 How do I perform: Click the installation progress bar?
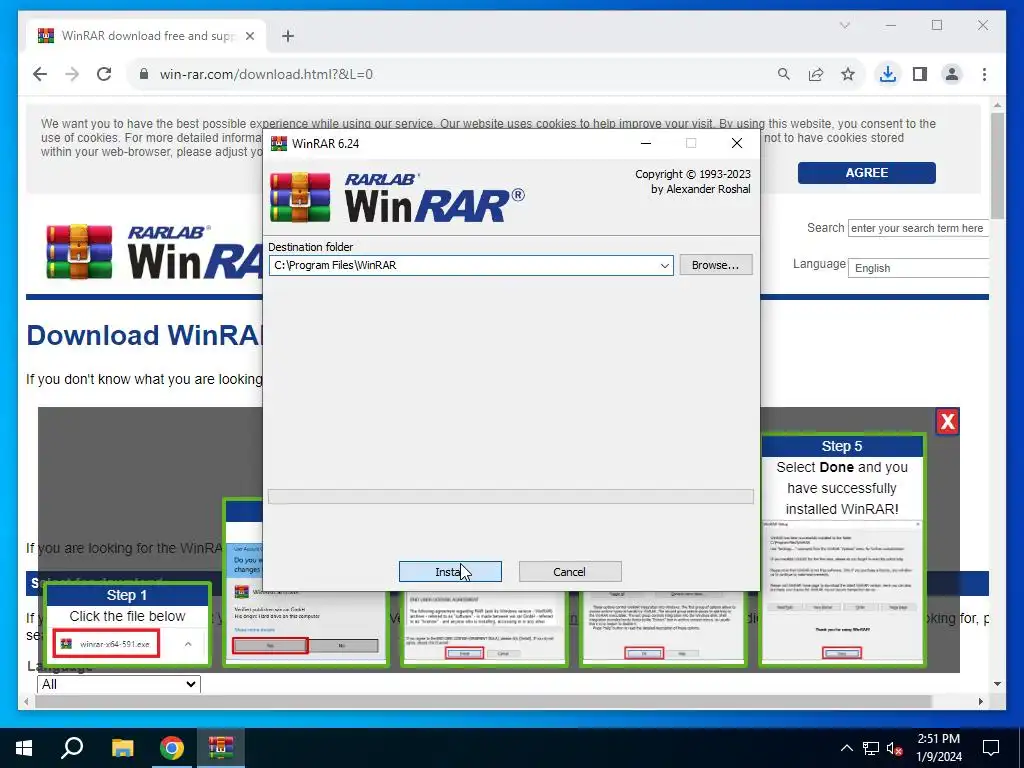tap(511, 496)
